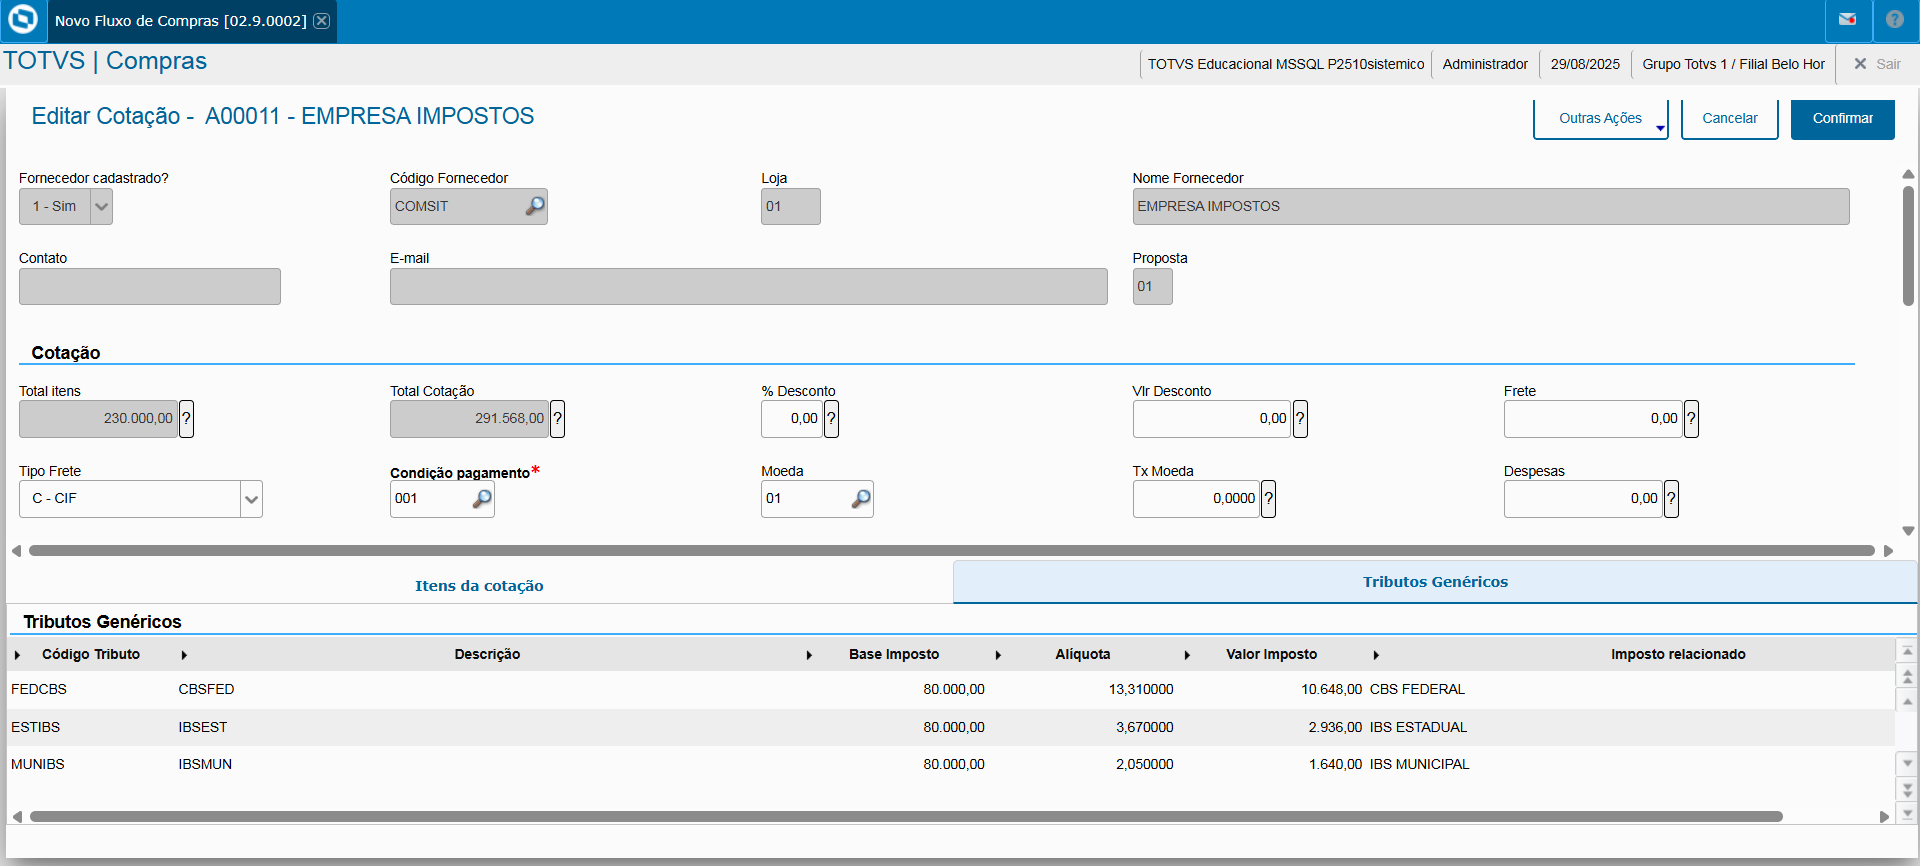1920x866 pixels.
Task: Sort by Código Tributo column header
Action: click(91, 655)
